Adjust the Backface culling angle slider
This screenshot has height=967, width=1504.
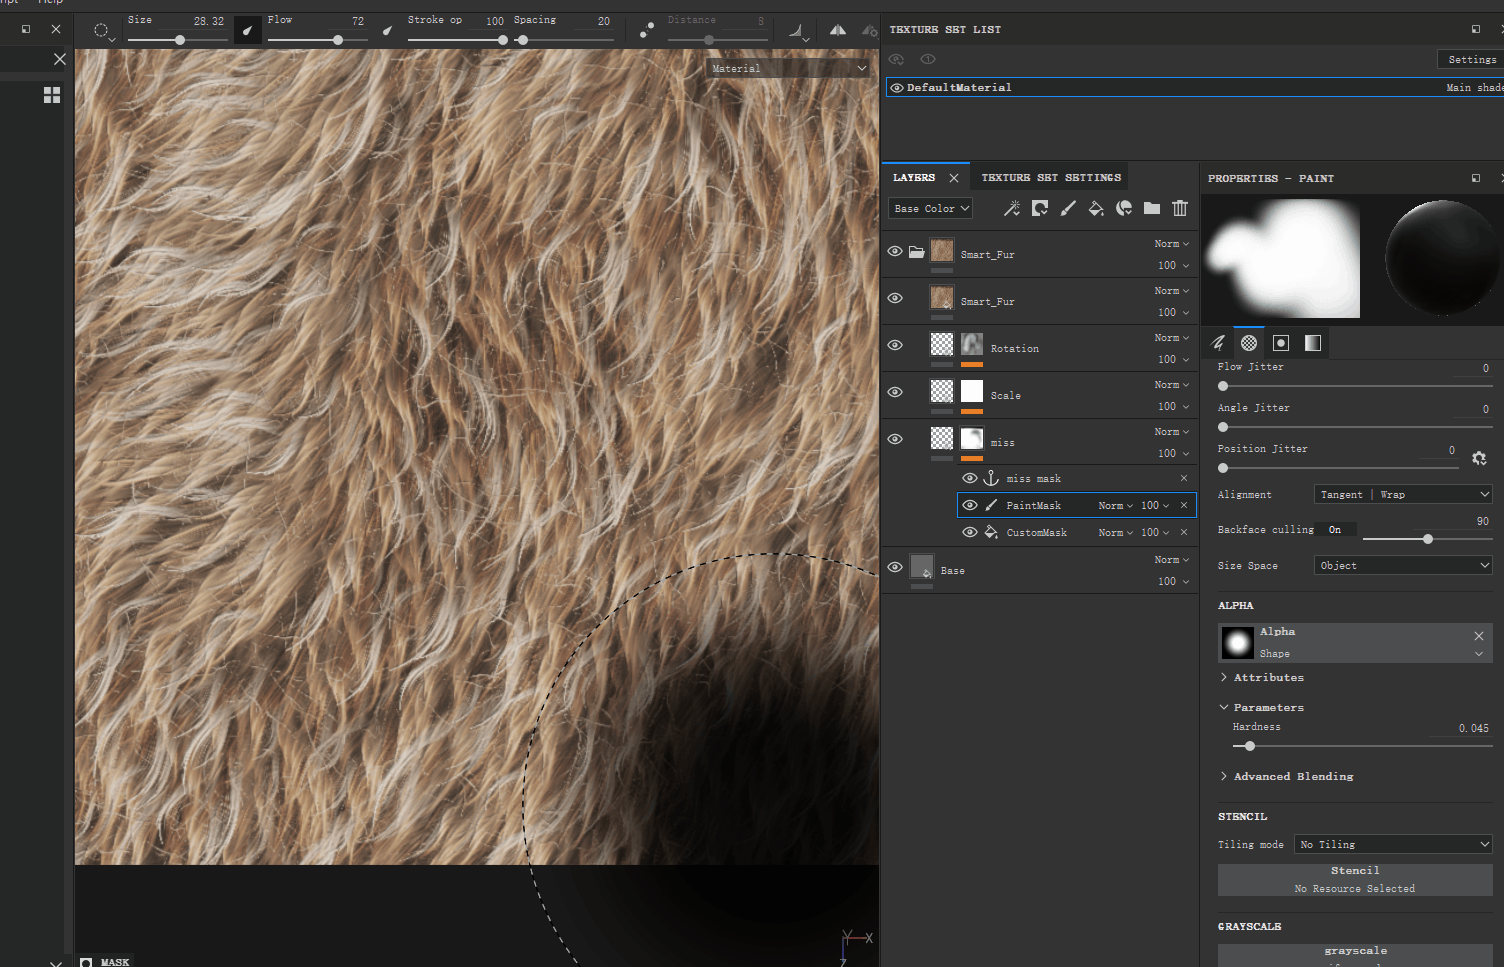(x=1427, y=539)
